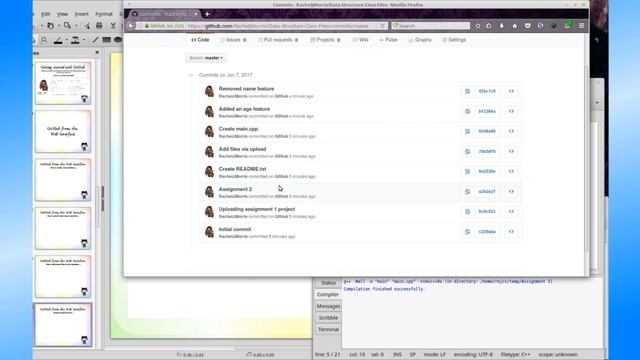Open 'Uploading assignment 1 project' commit link
This screenshot has width=640, height=360.
(257, 209)
